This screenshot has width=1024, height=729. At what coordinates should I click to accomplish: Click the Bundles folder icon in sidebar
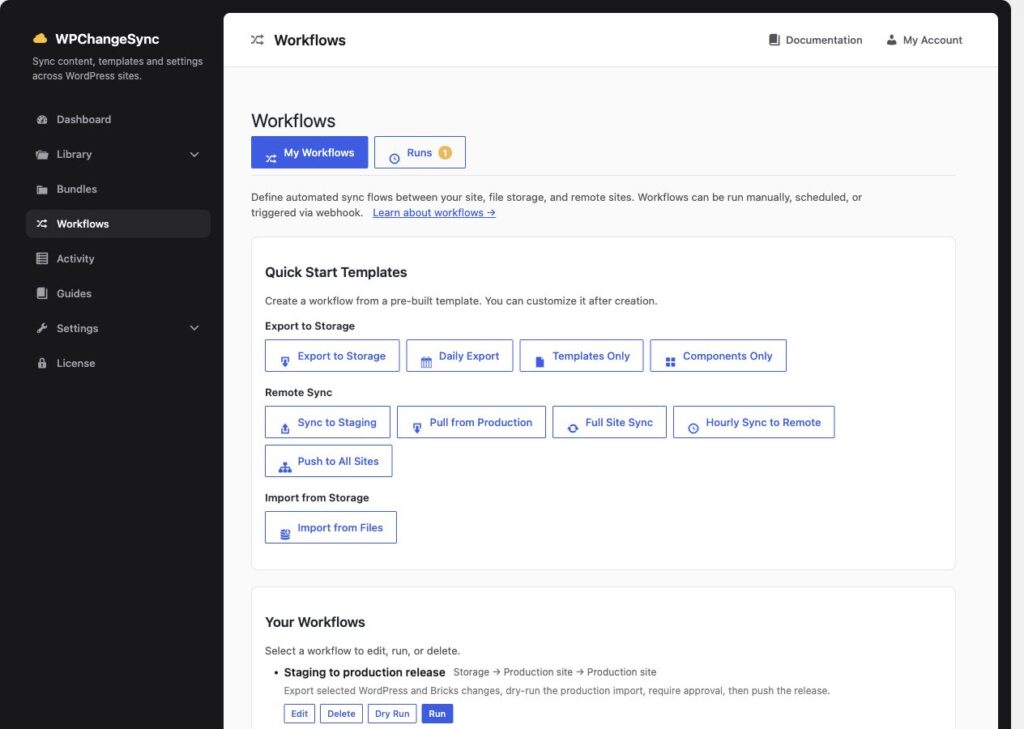pos(42,189)
